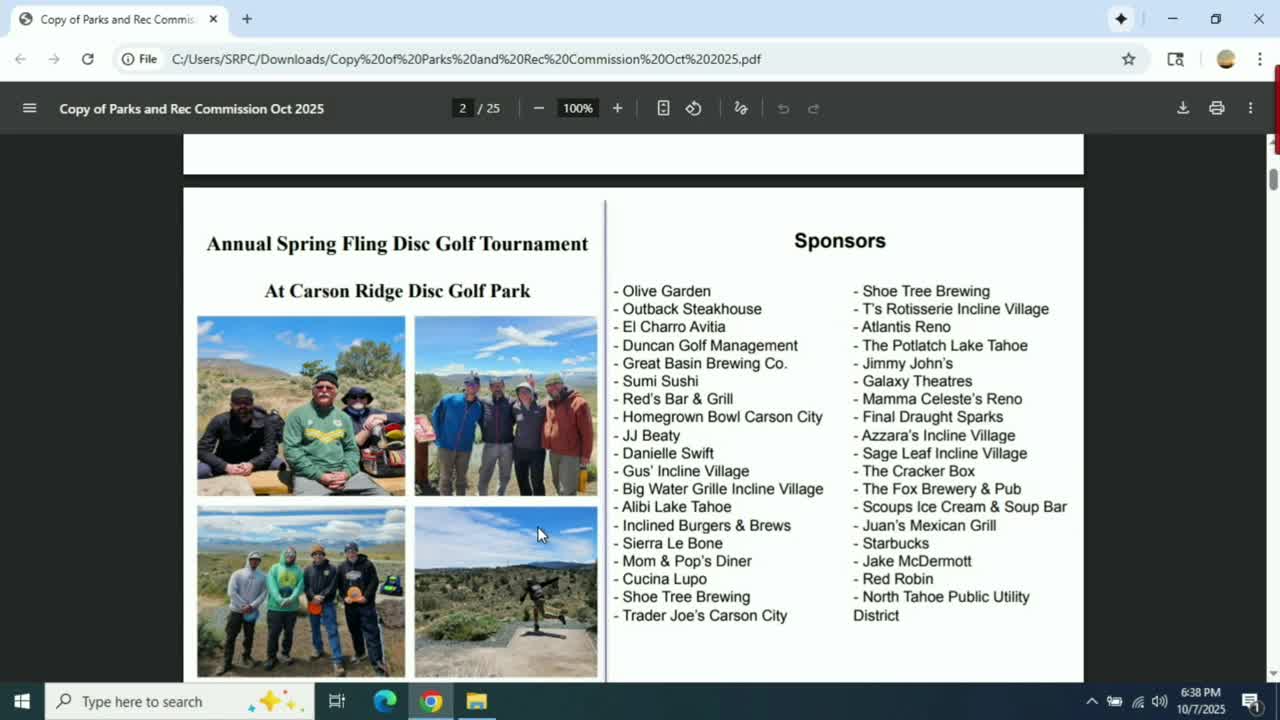Show hidden system tray icons

pos(1092,701)
